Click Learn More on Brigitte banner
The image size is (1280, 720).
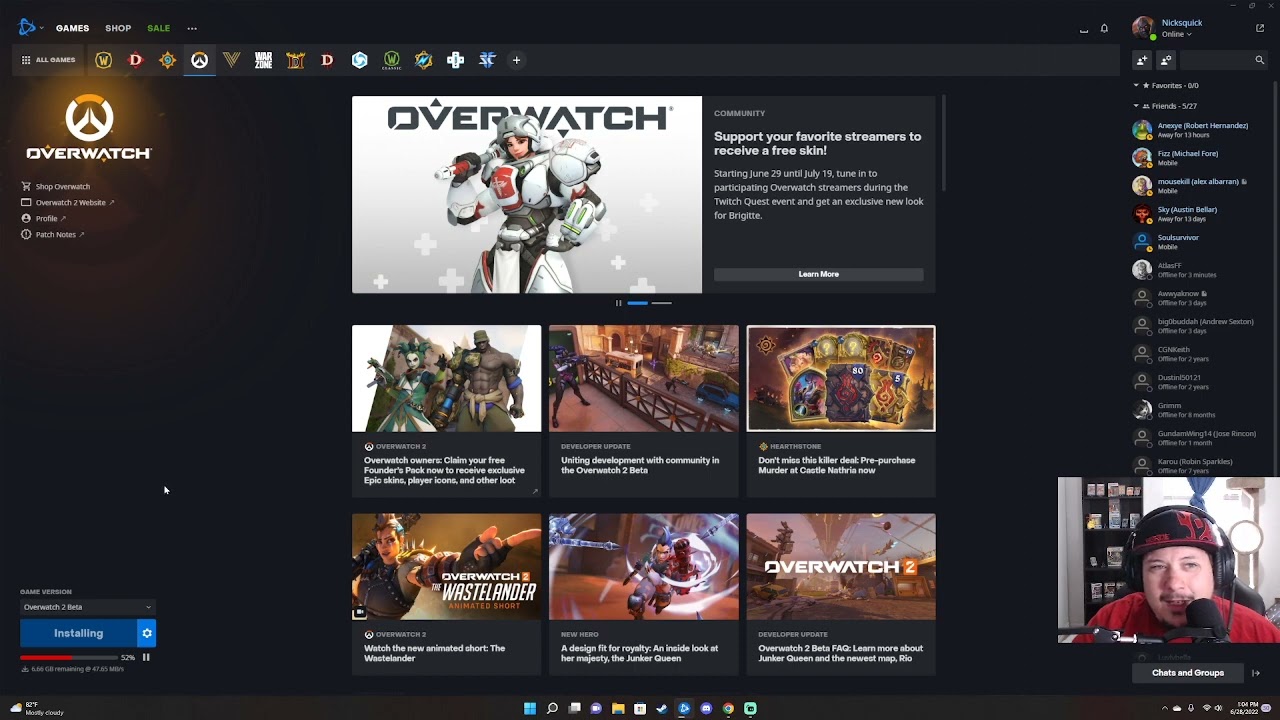[x=818, y=274]
